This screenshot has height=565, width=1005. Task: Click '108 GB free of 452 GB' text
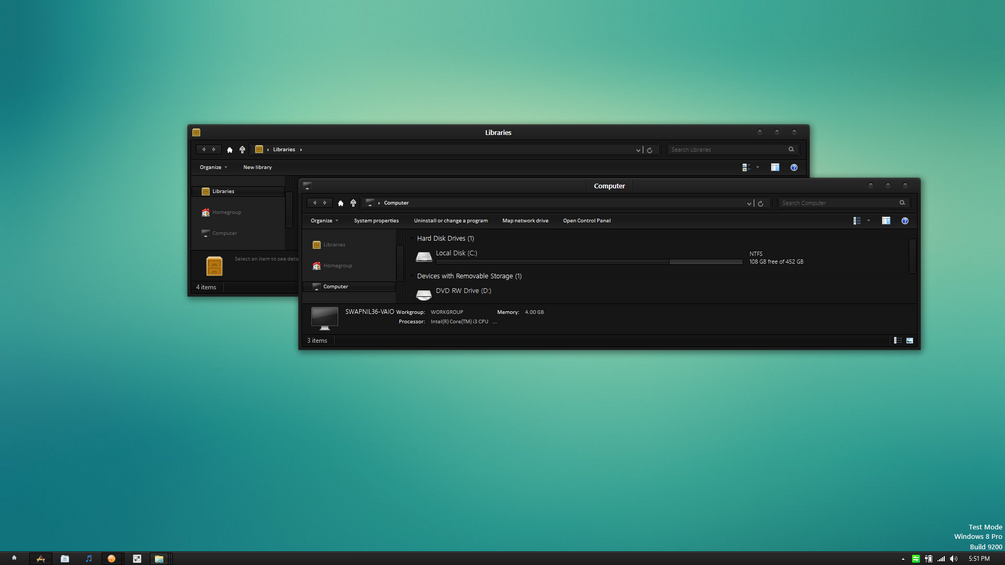point(776,262)
